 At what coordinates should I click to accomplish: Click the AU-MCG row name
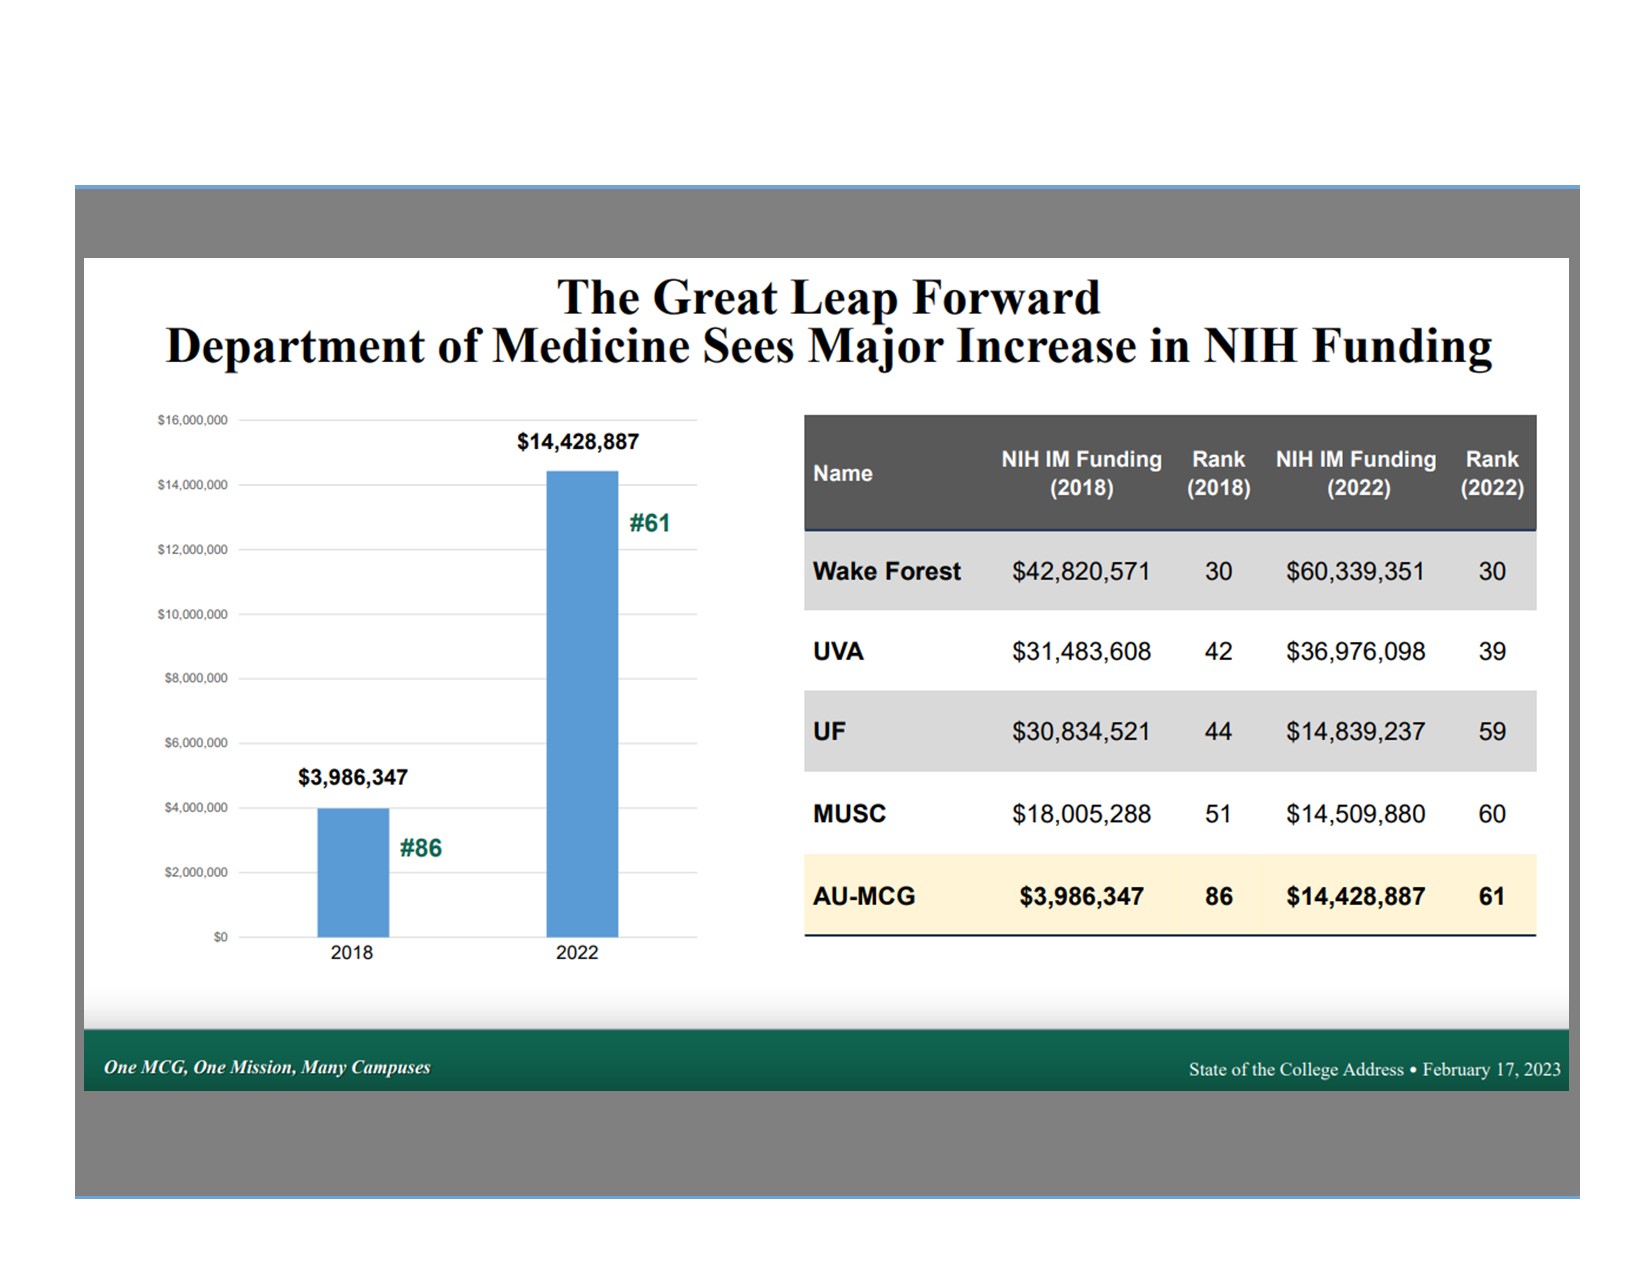tap(864, 896)
